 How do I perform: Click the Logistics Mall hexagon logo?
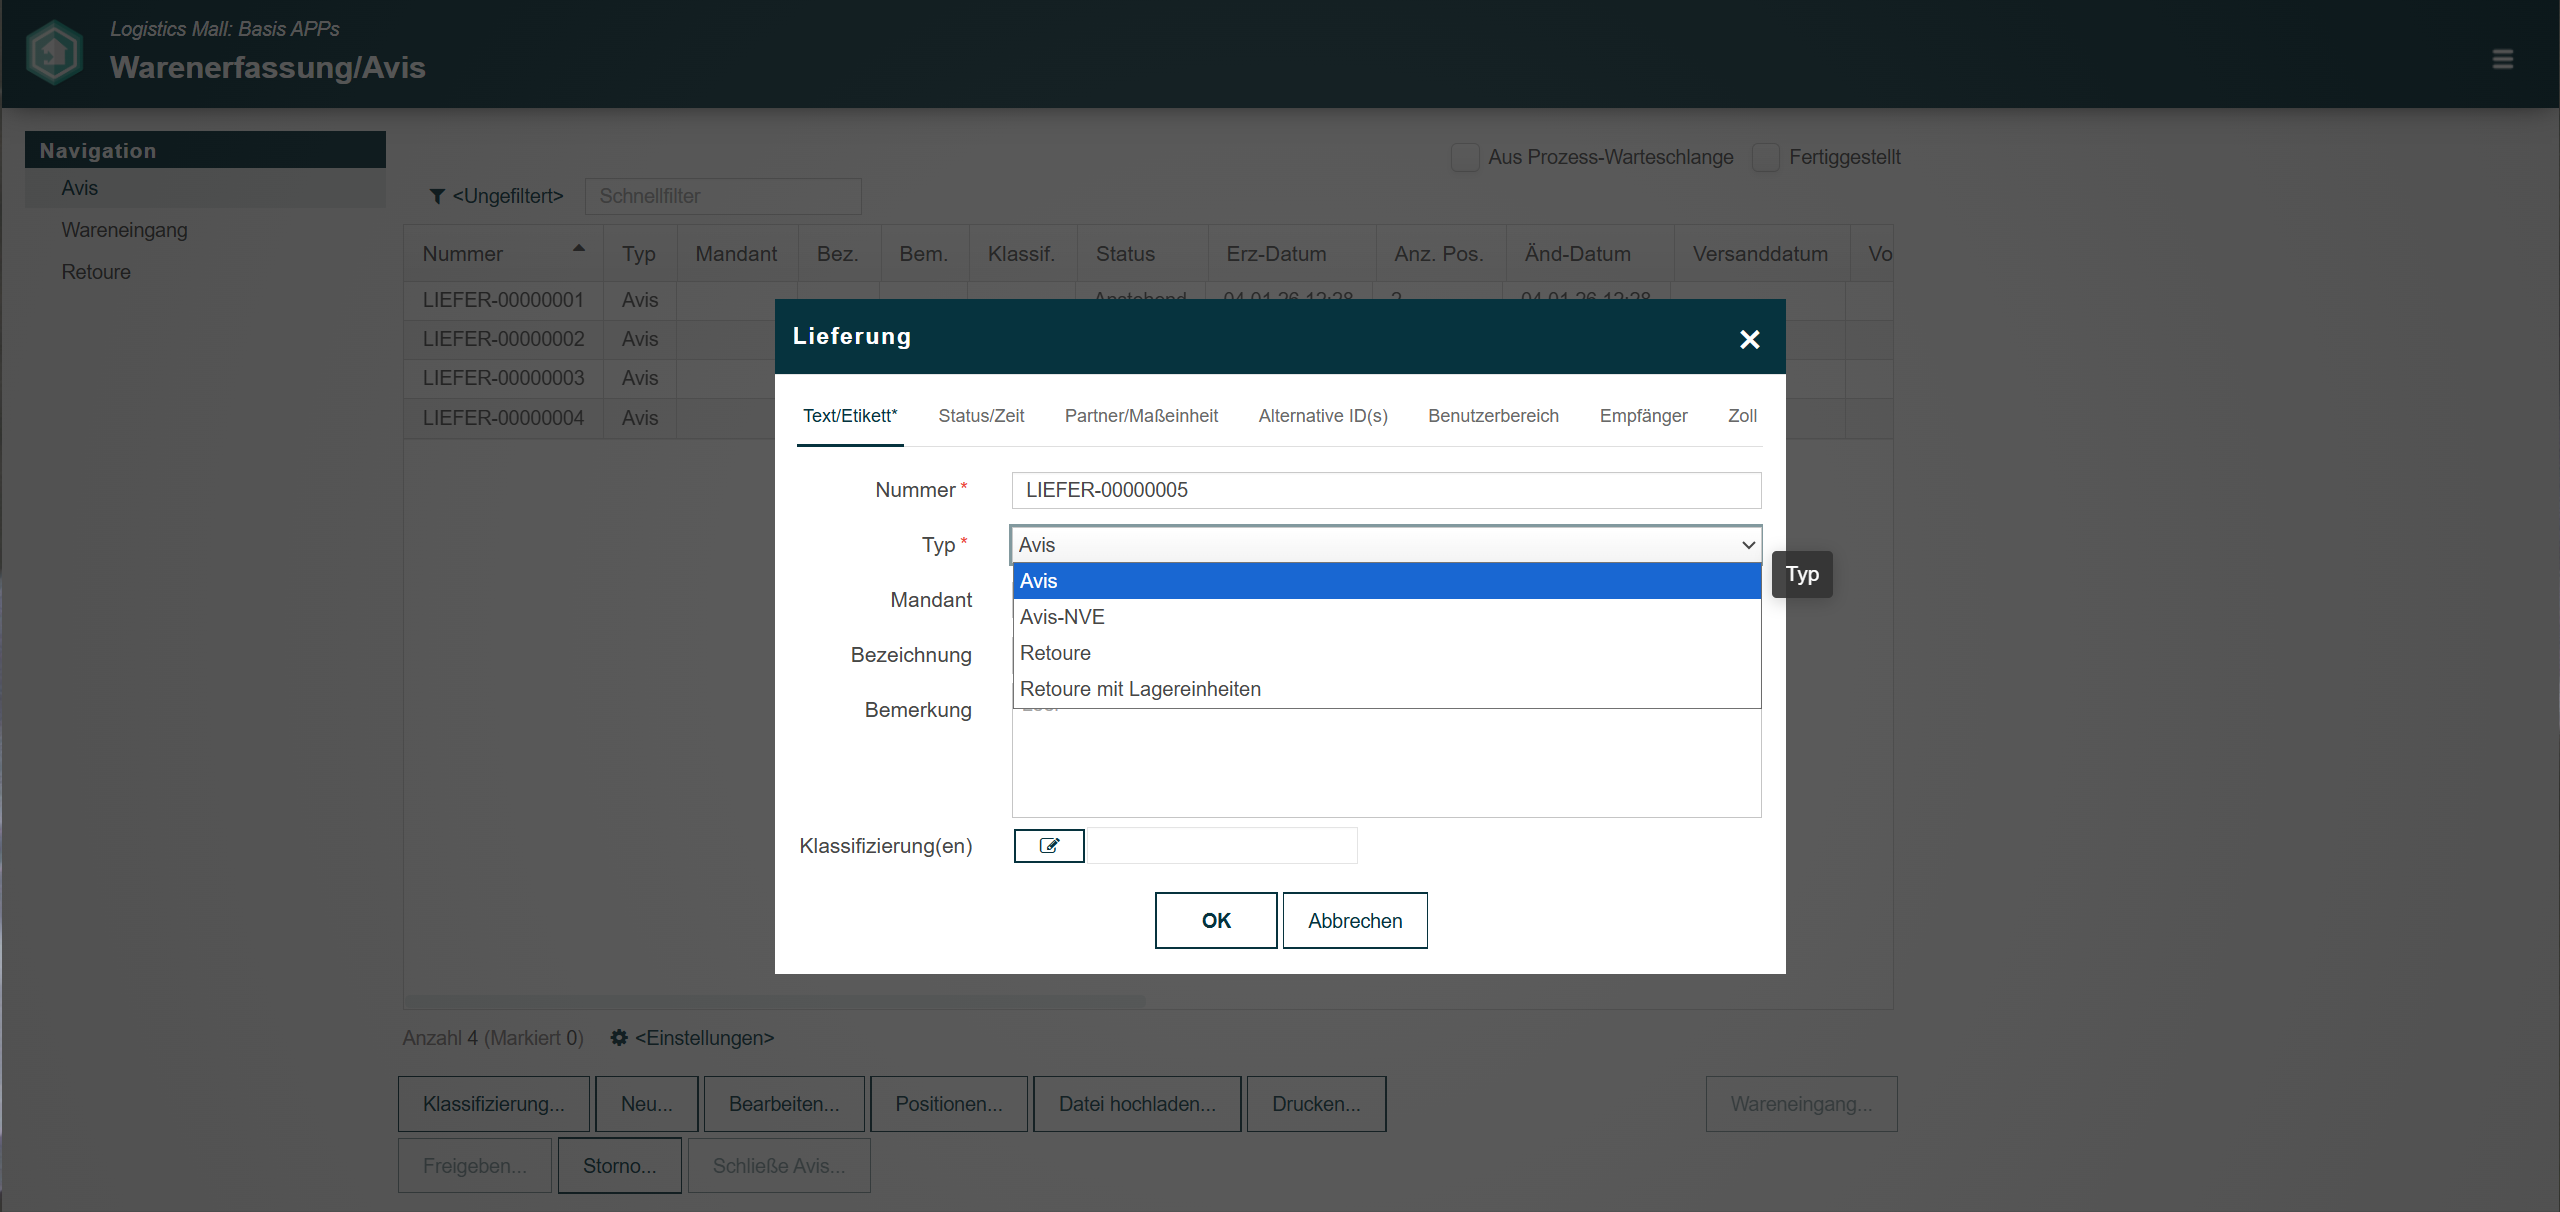[54, 53]
